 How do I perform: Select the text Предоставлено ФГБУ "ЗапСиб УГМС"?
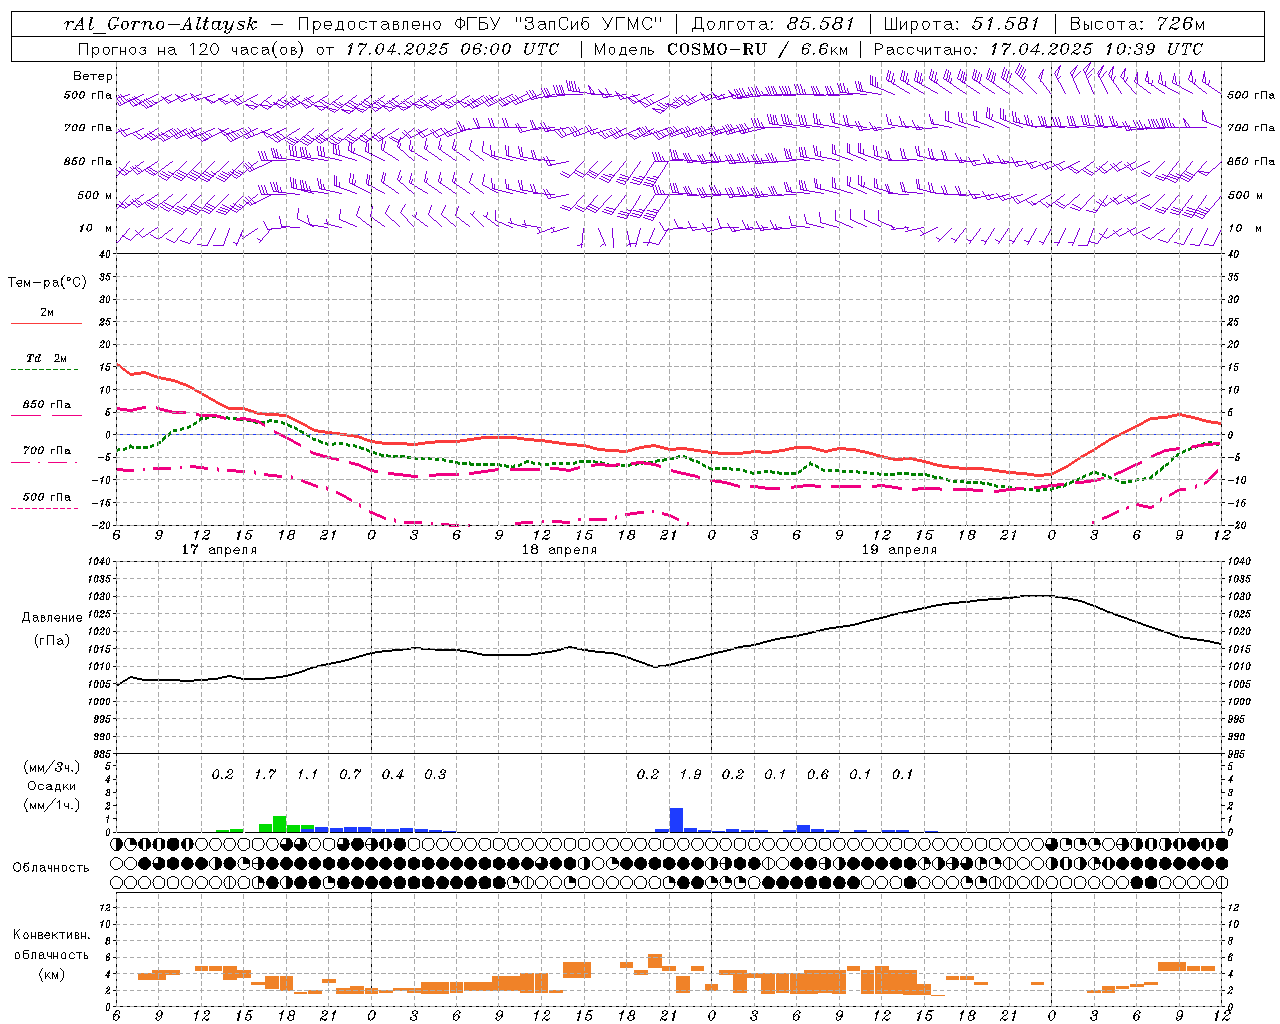tap(481, 24)
